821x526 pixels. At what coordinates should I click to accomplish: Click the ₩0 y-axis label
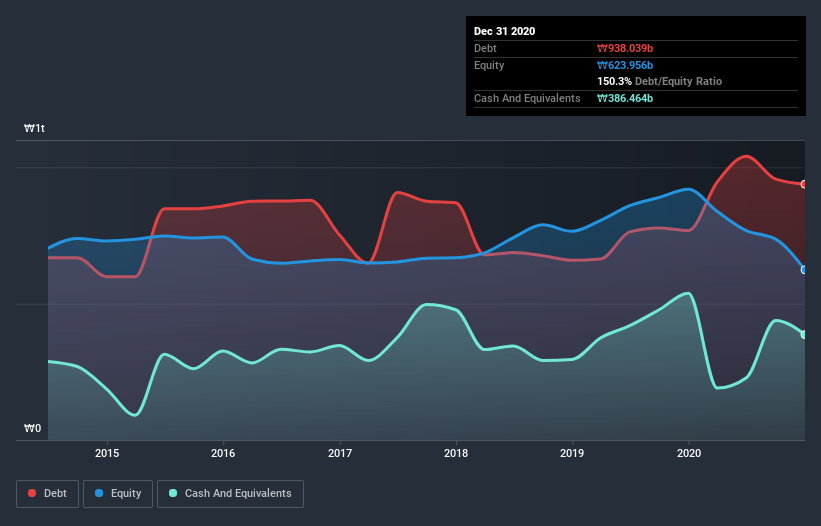[x=32, y=428]
